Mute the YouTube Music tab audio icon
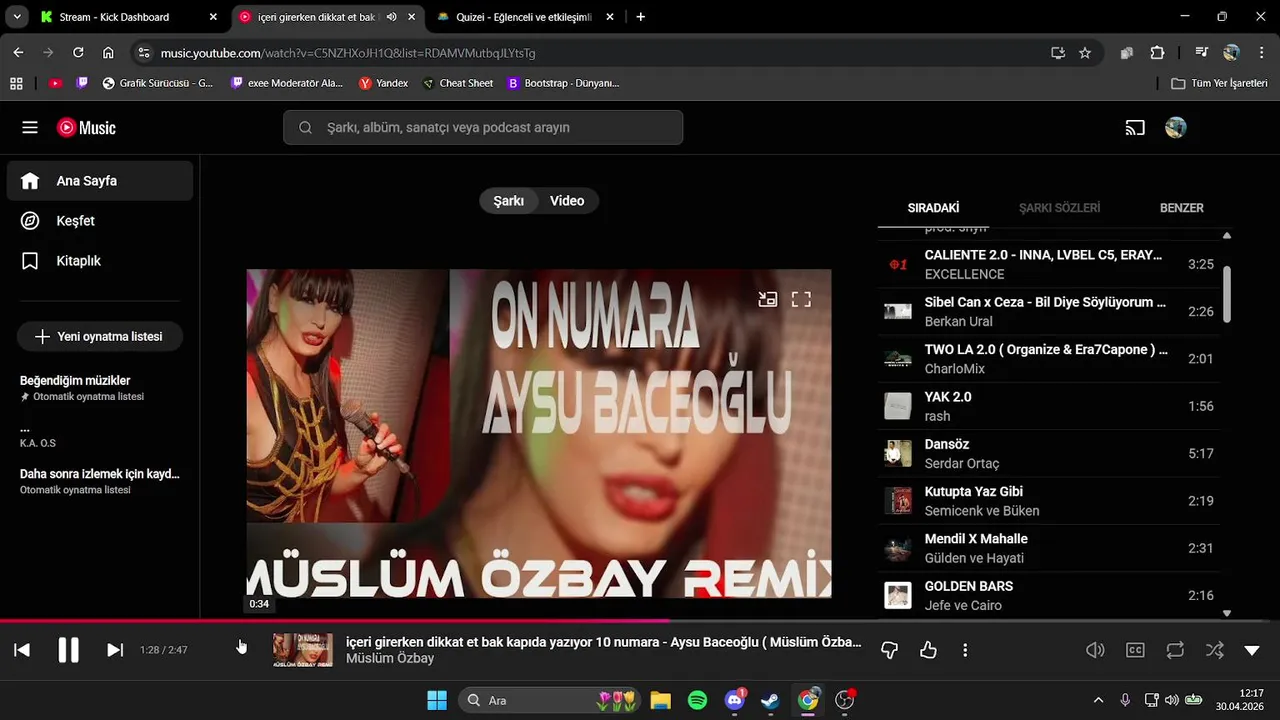This screenshot has width=1280, height=720. [391, 17]
